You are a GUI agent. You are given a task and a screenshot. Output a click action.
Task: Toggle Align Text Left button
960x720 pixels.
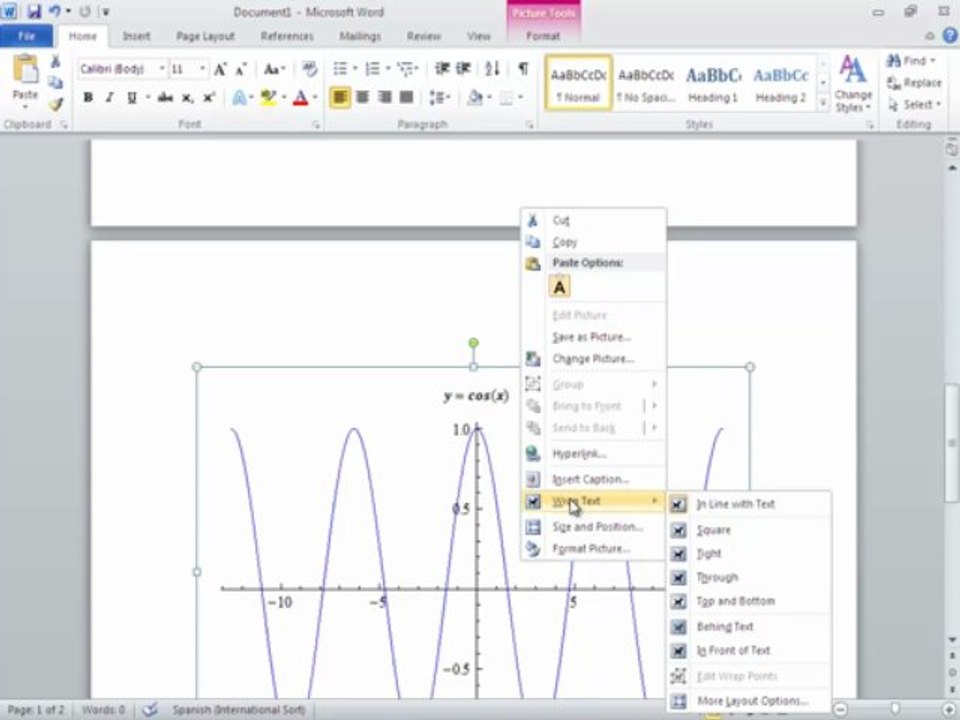click(x=340, y=97)
